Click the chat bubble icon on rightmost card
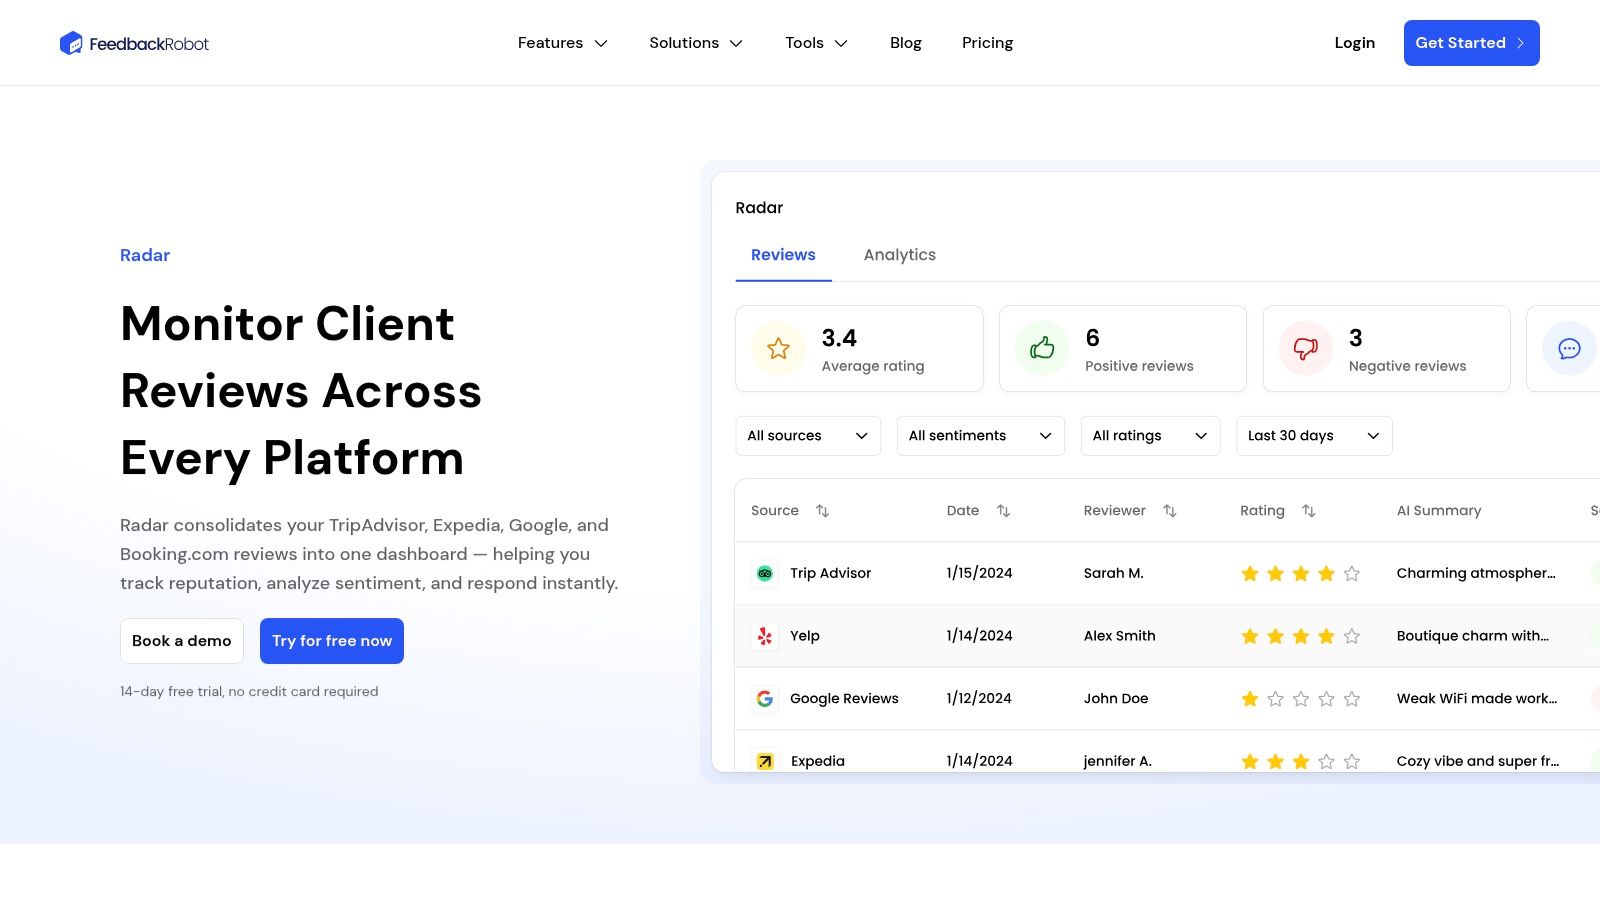1600x900 pixels. [x=1568, y=349]
